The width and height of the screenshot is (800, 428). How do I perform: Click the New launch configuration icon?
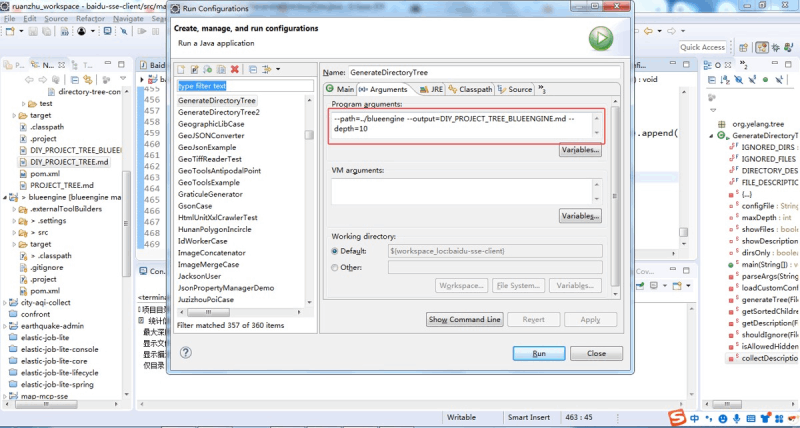click(181, 69)
